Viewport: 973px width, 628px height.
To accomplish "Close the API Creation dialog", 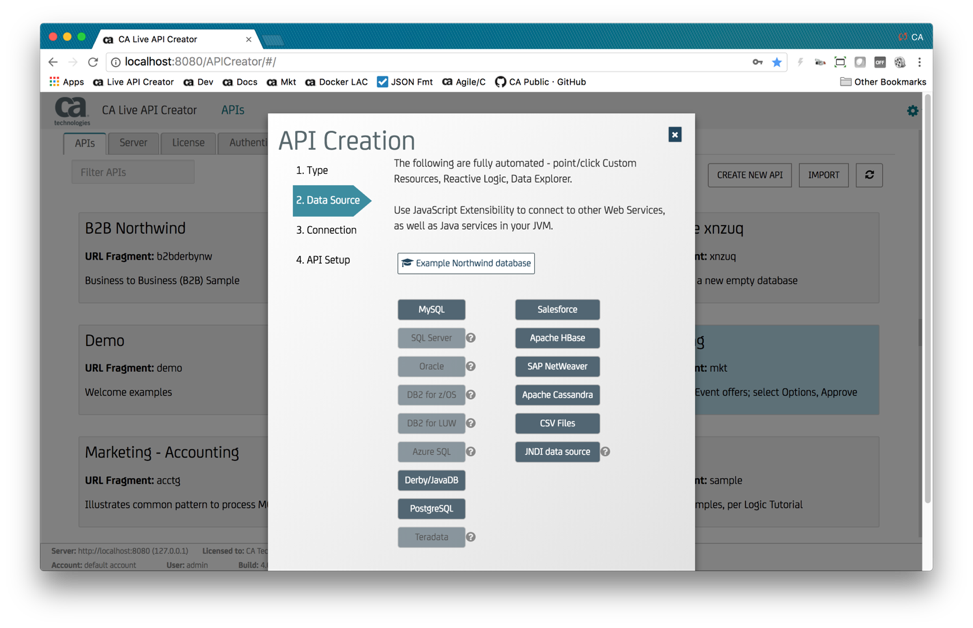I will pyautogui.click(x=675, y=135).
